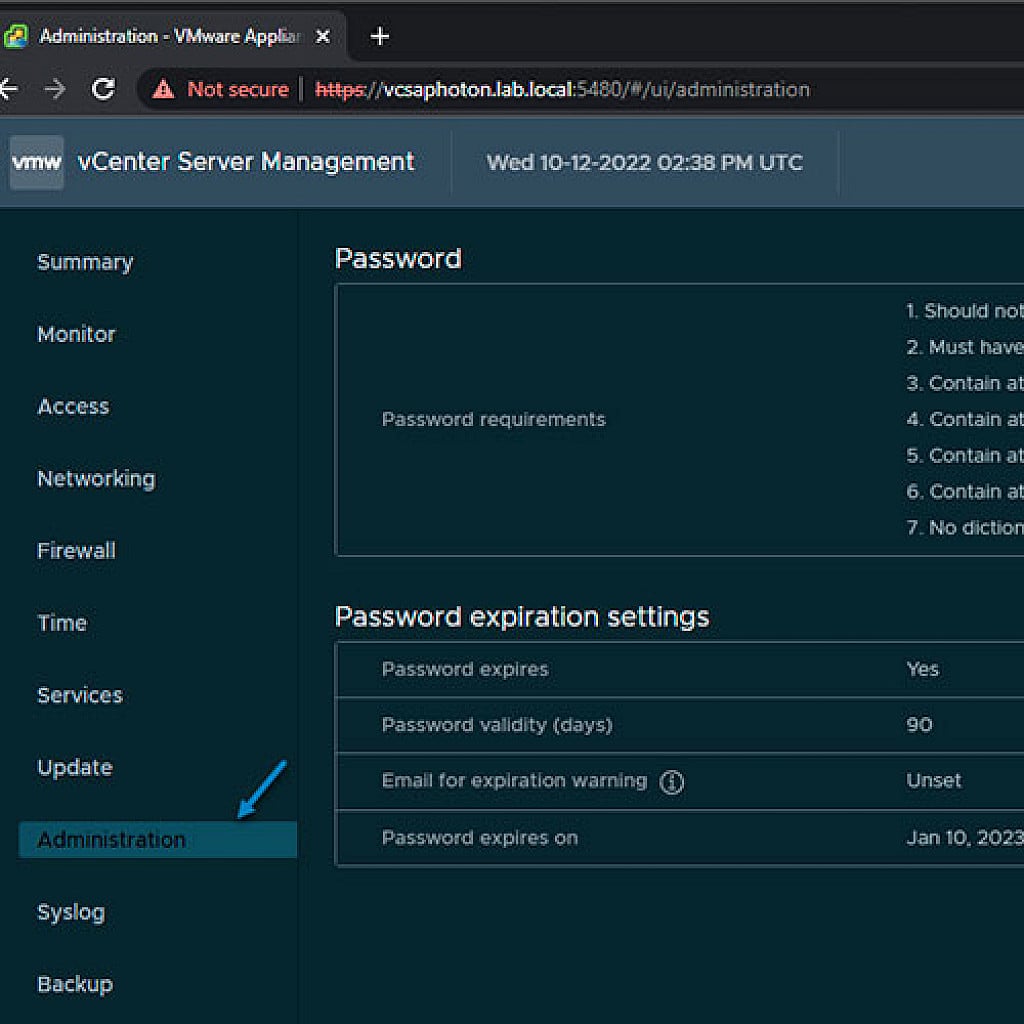Screen dimensions: 1024x1024
Task: Go to Firewall settings
Action: [76, 551]
